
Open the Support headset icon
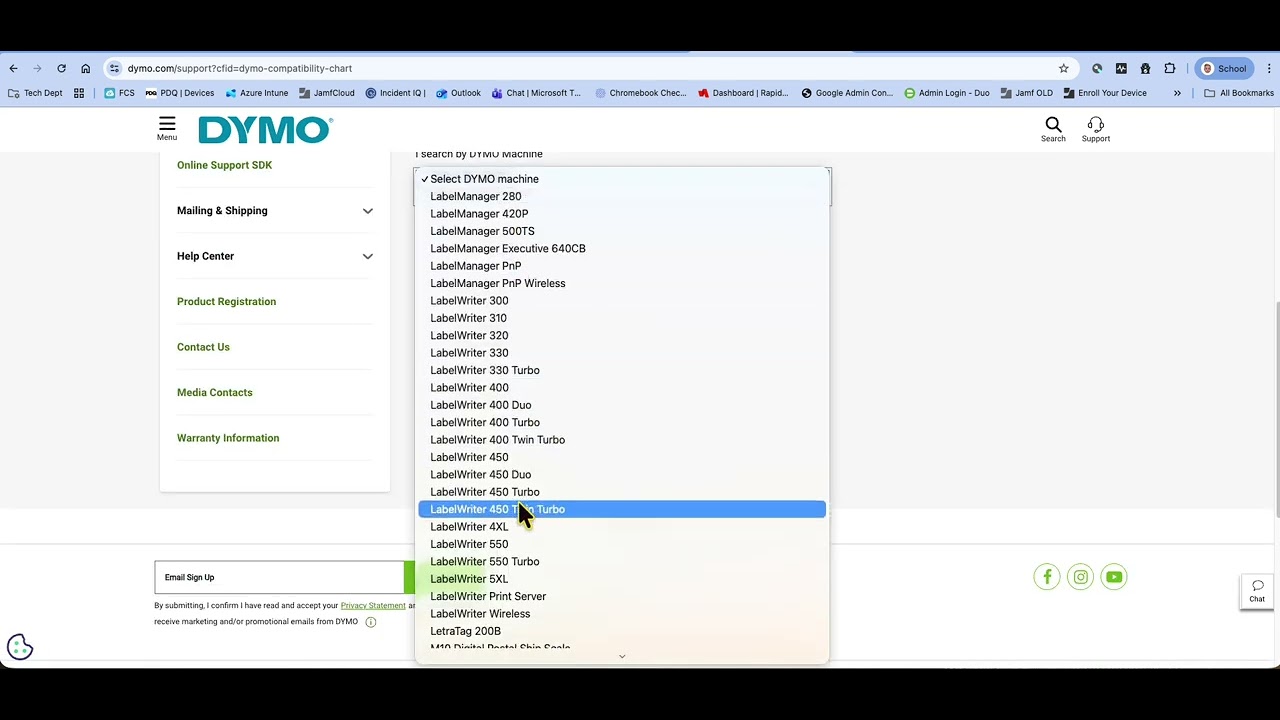pos(1096,129)
